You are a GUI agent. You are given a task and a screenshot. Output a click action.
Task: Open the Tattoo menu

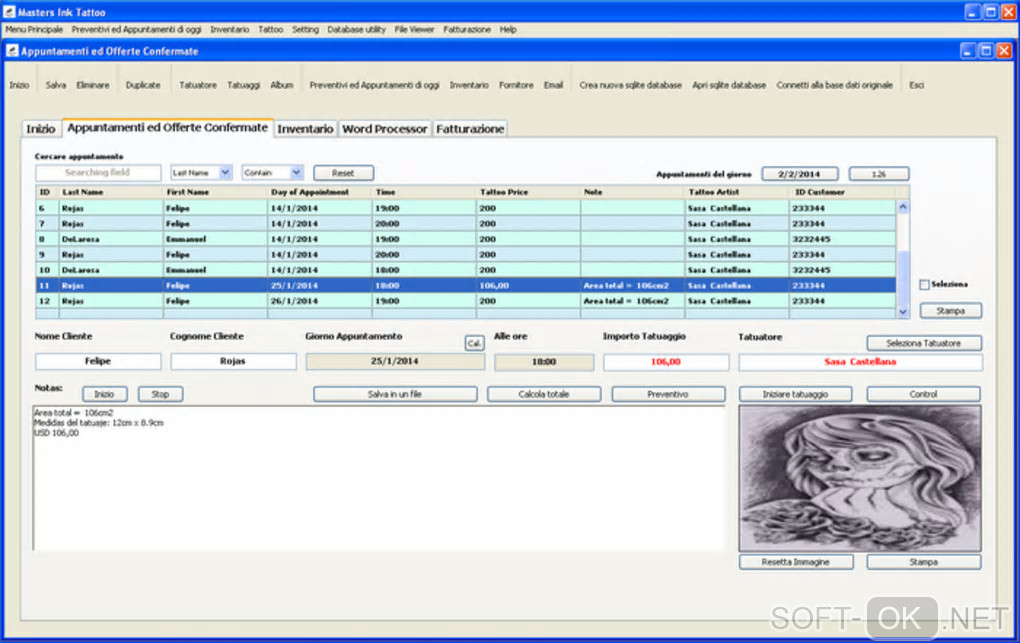tap(271, 29)
